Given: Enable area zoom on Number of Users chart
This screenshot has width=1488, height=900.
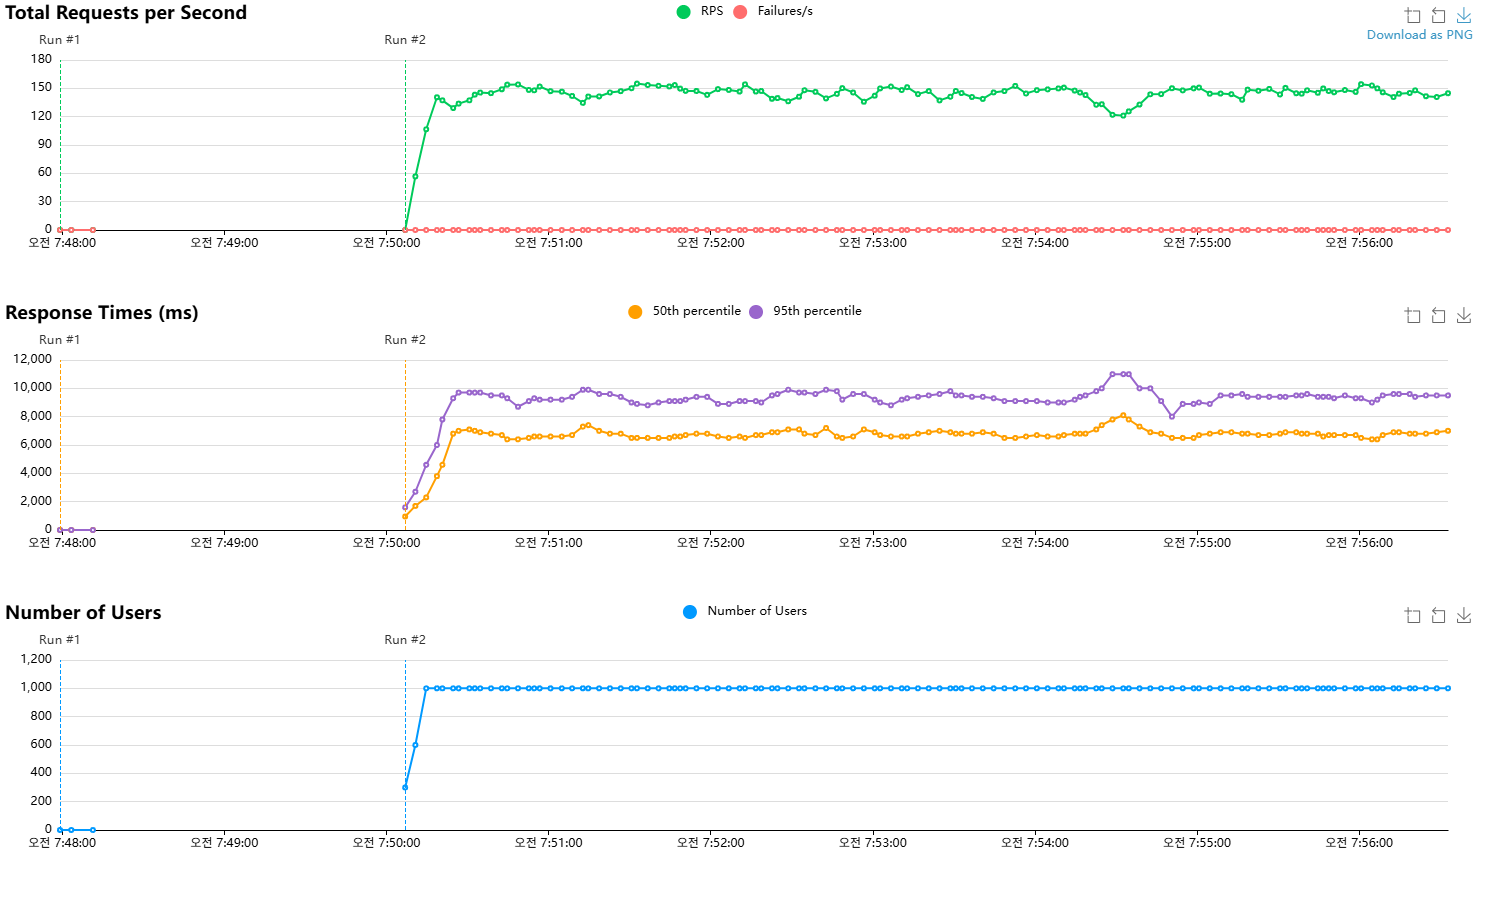Looking at the screenshot, I should 1412,615.
